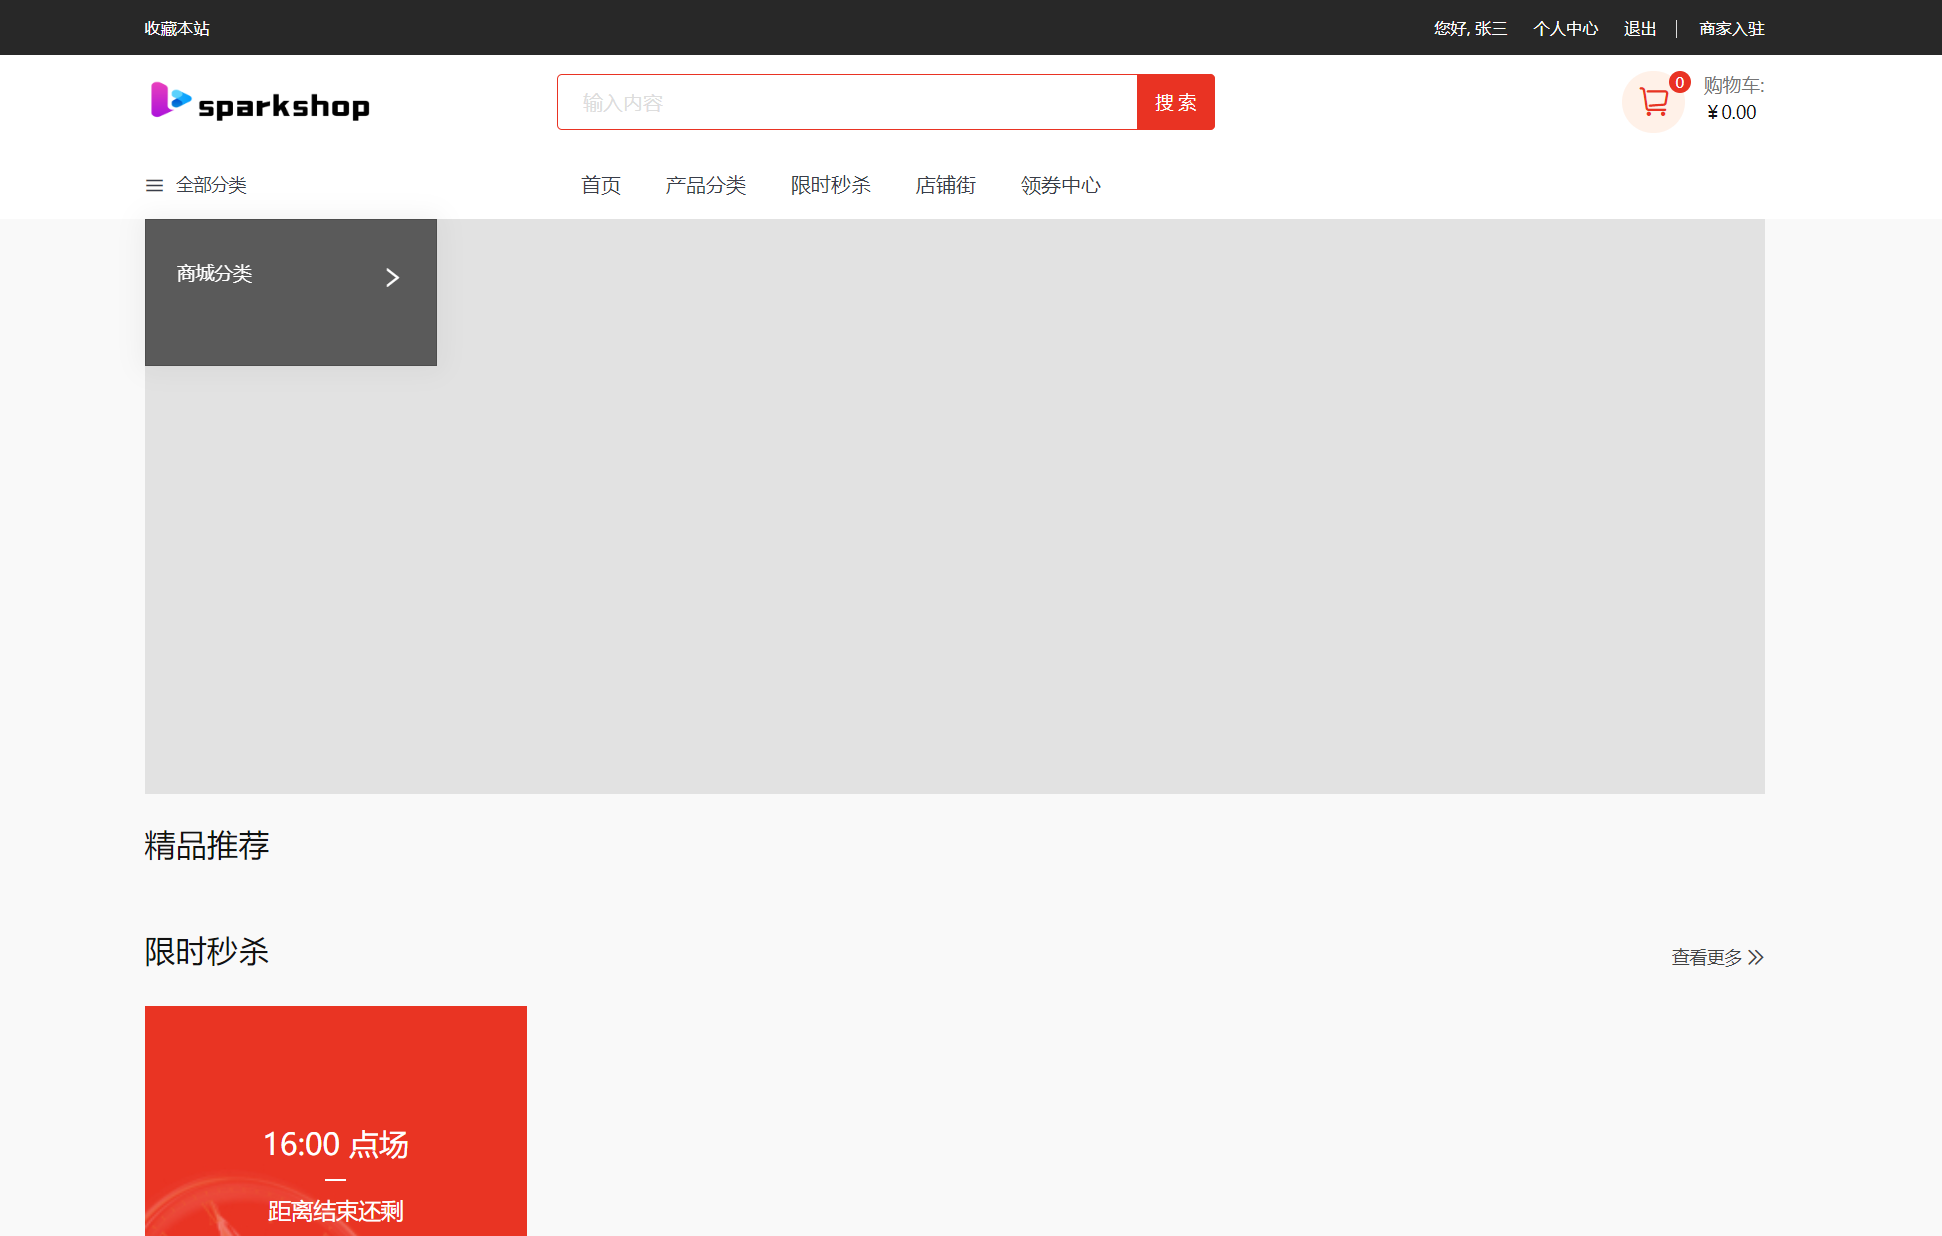Click the 16:00 点场 flash sale card

(336, 1121)
